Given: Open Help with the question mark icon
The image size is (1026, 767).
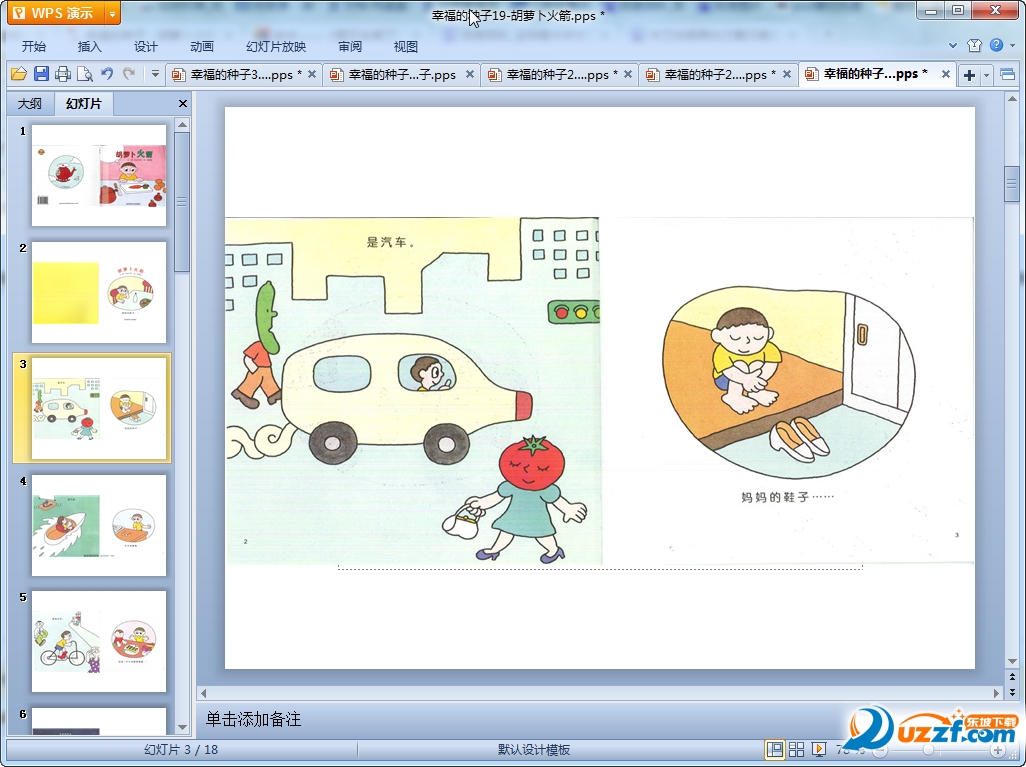Looking at the screenshot, I should tap(996, 45).
